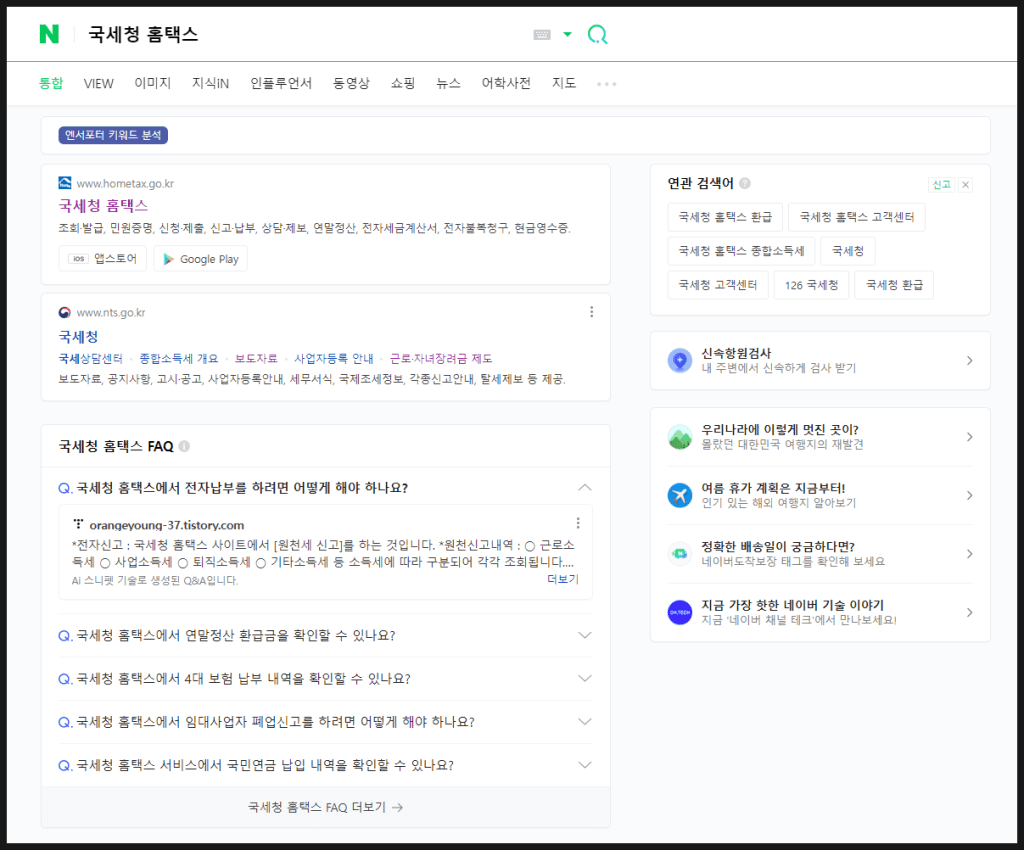Screen dimensions: 1024x850
Task: Click the green magnifier search icon
Action: point(597,35)
